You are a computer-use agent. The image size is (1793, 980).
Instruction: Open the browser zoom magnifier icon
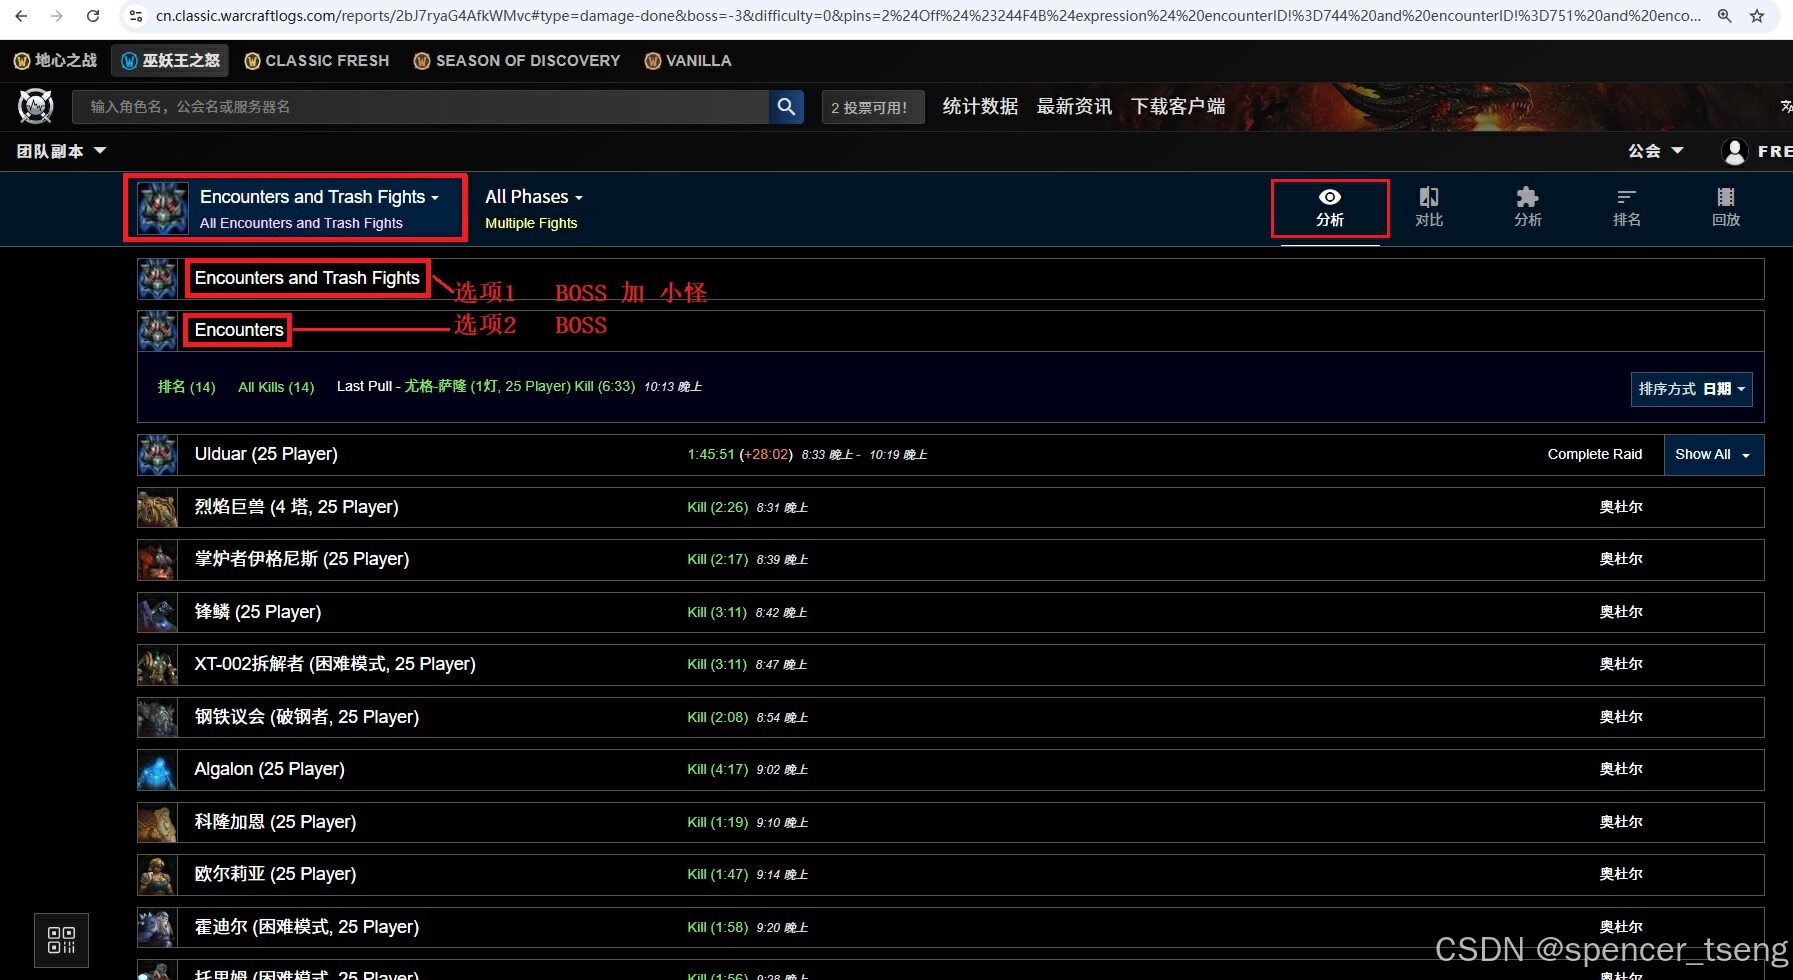tap(1725, 16)
